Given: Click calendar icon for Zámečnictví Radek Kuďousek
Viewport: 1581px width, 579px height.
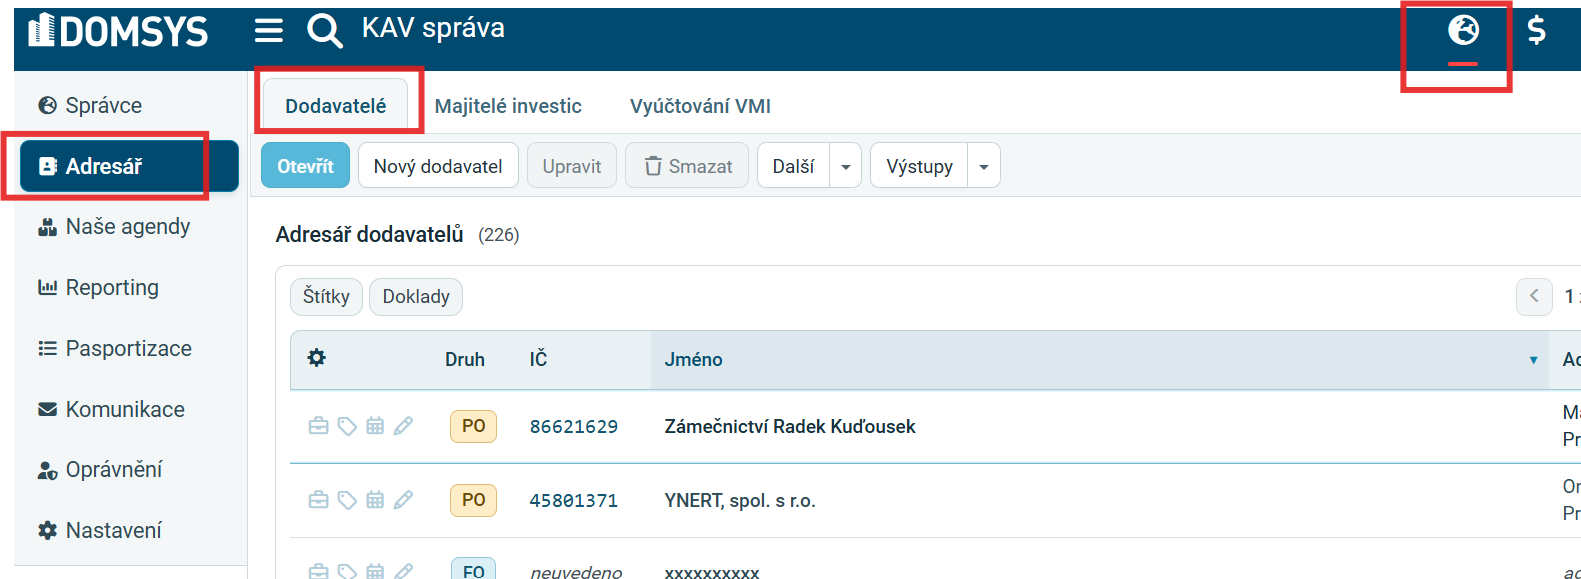Looking at the screenshot, I should (375, 426).
